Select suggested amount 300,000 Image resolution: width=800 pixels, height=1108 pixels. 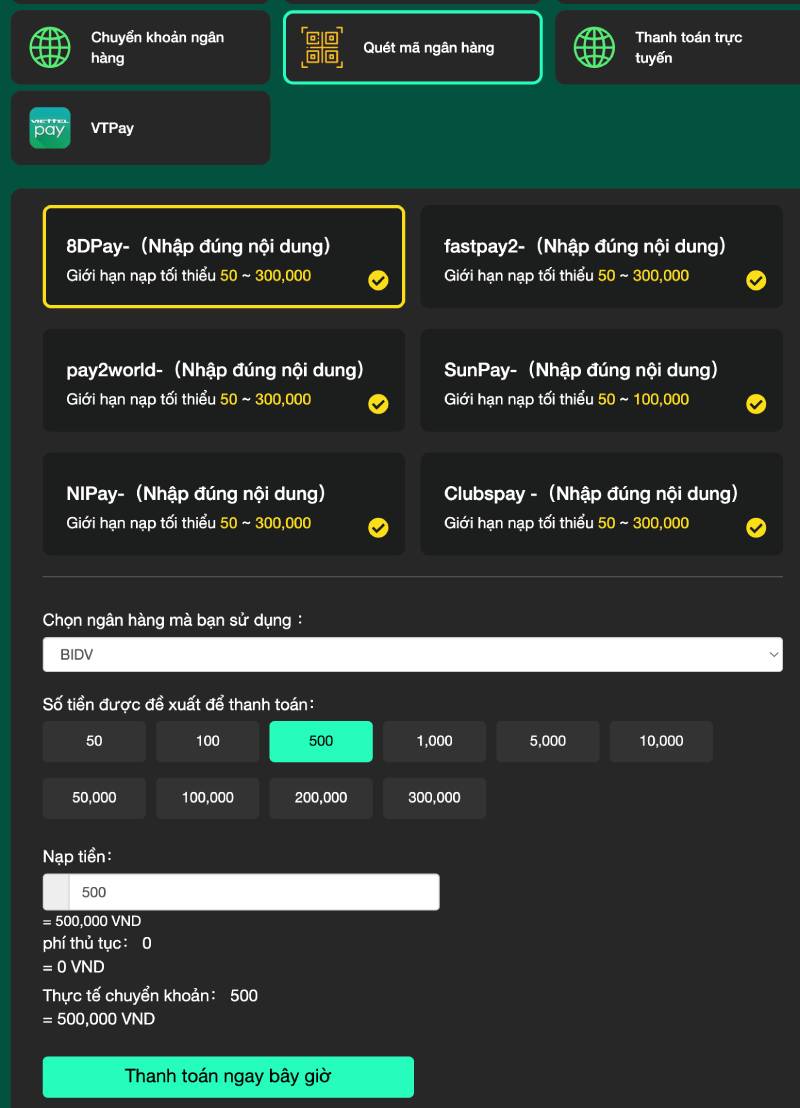pyautogui.click(x=435, y=798)
